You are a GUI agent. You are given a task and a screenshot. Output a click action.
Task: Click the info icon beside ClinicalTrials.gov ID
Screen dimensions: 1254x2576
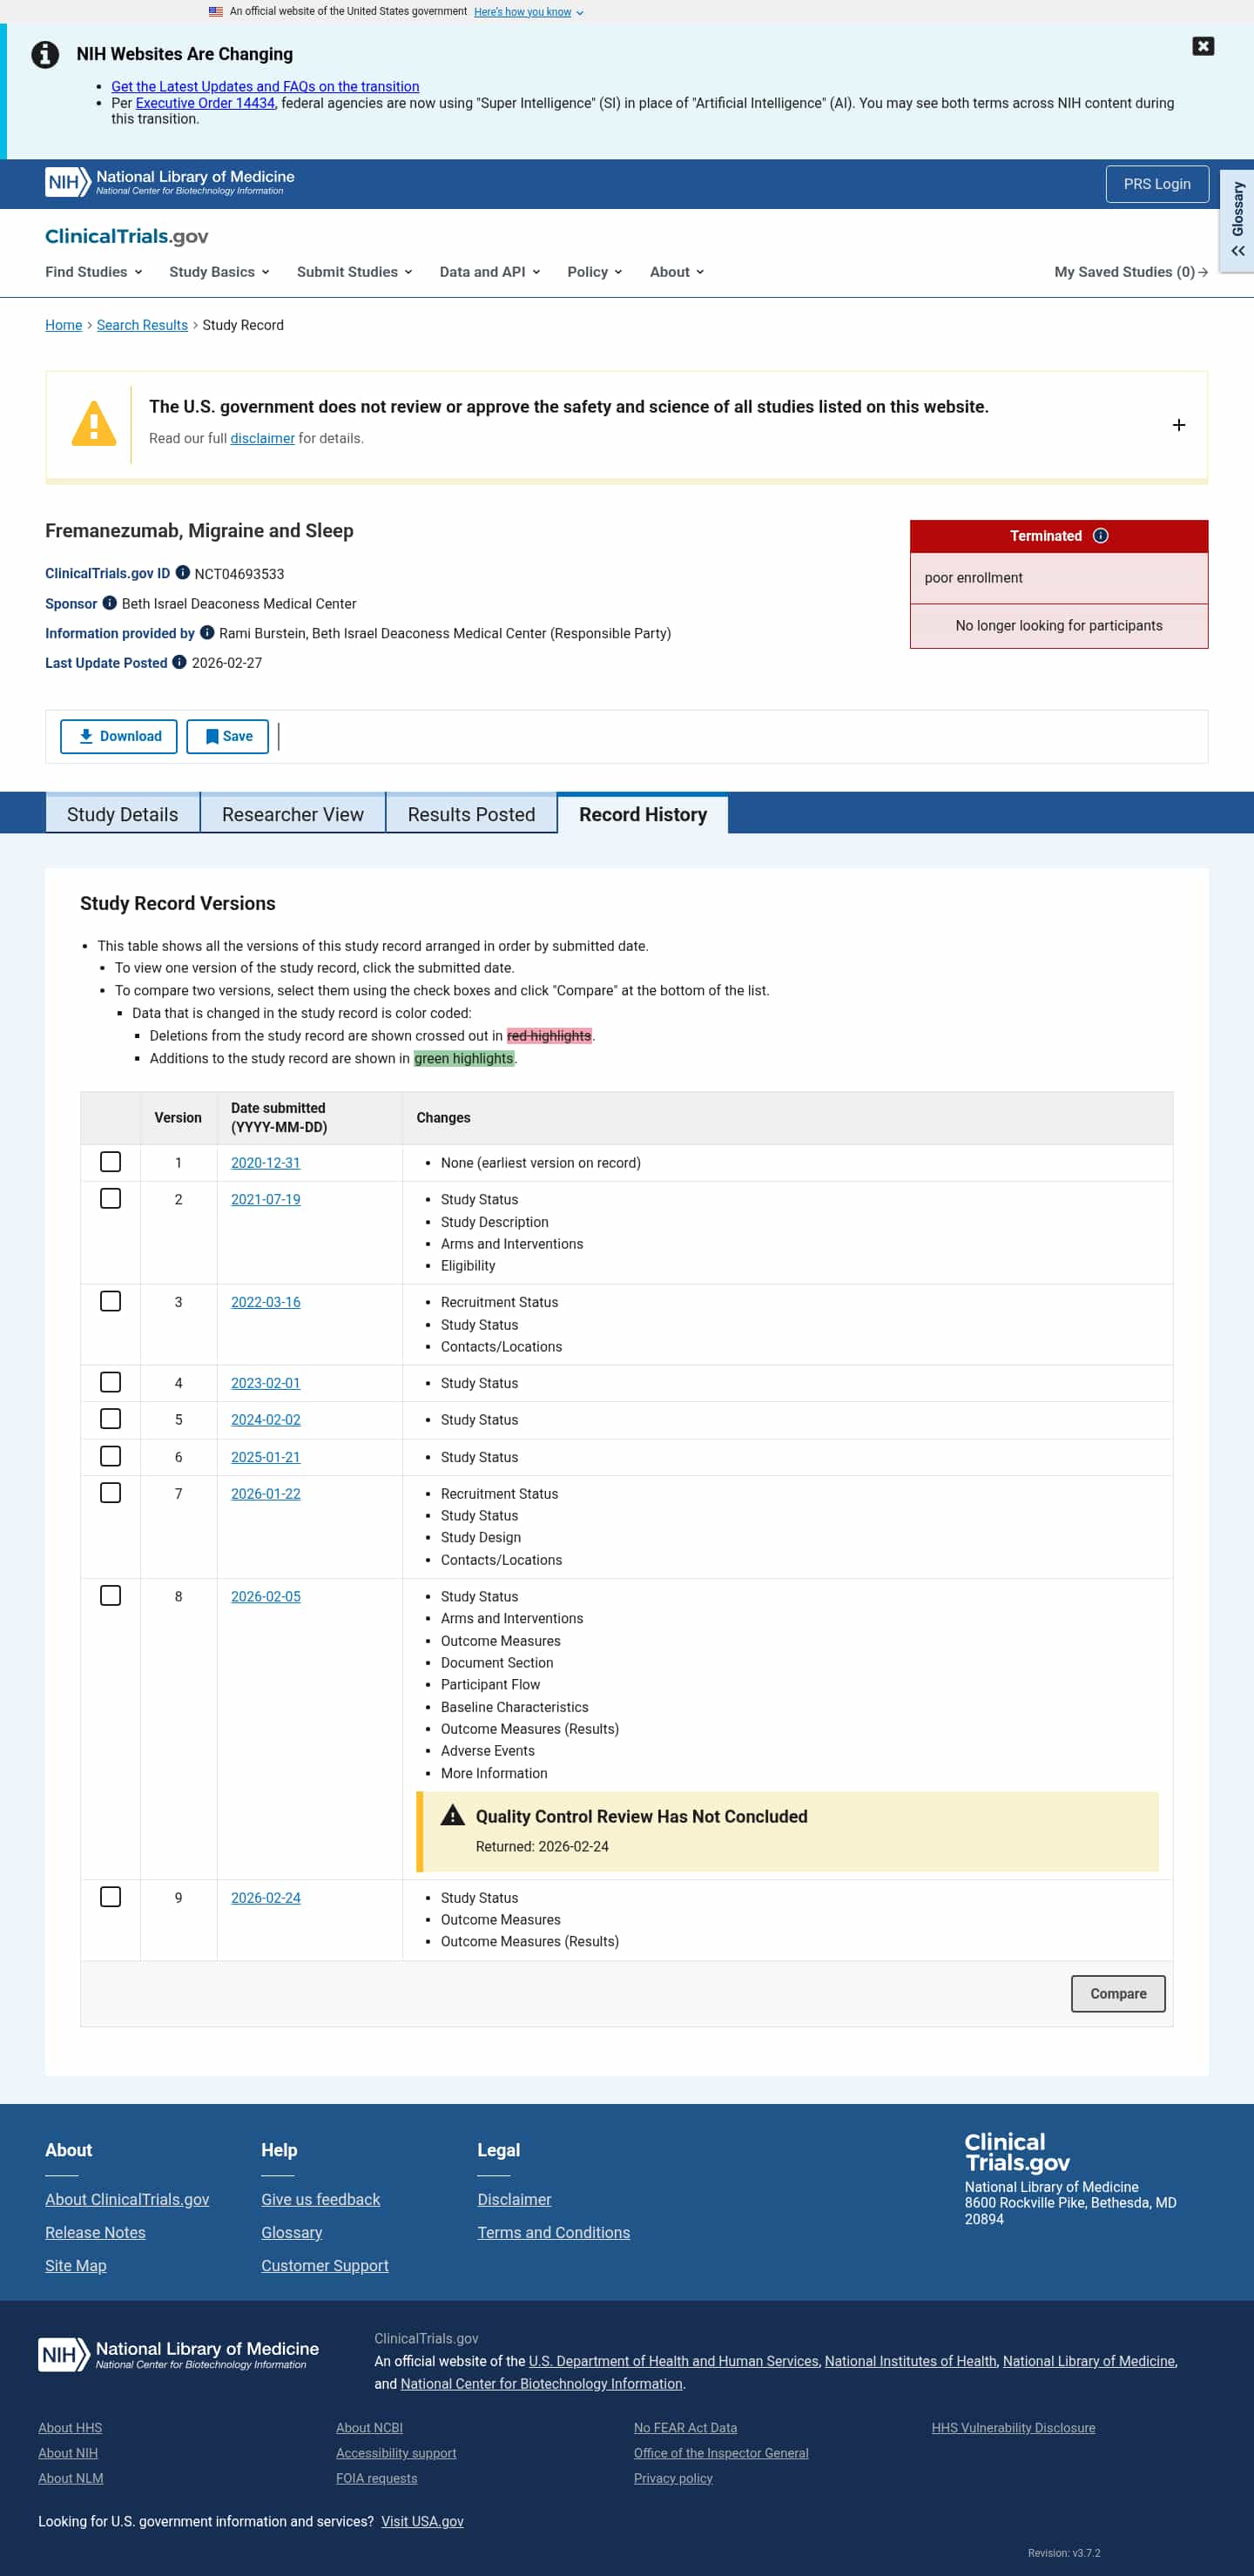click(x=183, y=573)
